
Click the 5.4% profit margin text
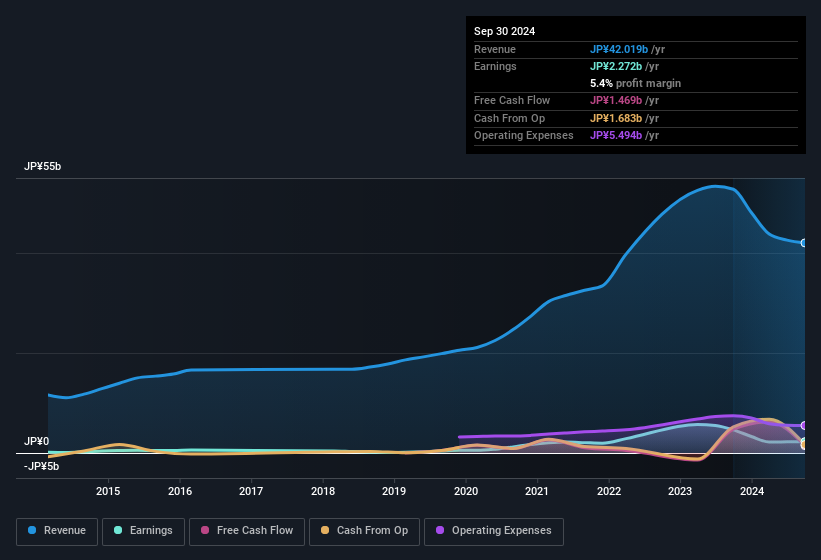pyautogui.click(x=635, y=83)
